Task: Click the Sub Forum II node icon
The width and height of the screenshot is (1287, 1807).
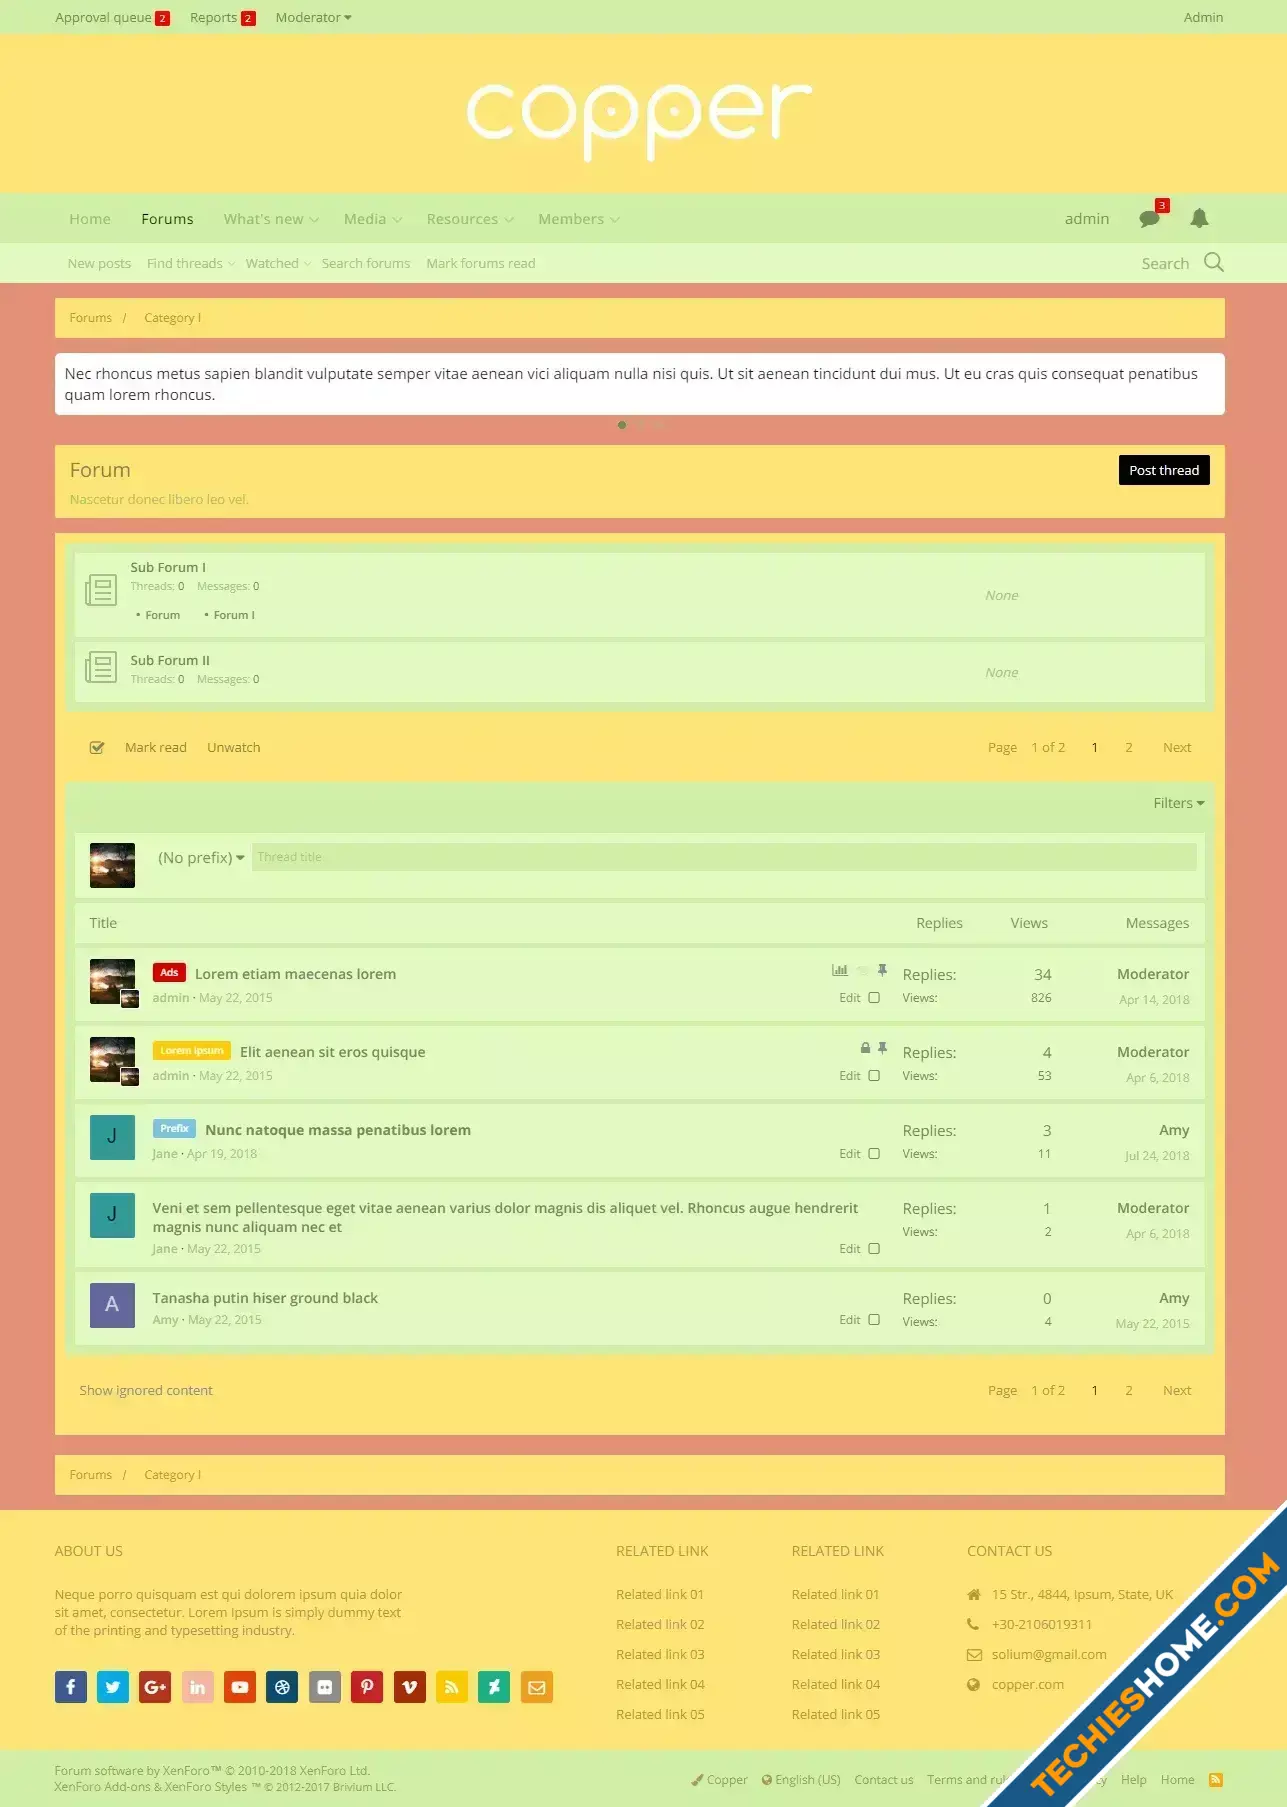Action: click(101, 667)
